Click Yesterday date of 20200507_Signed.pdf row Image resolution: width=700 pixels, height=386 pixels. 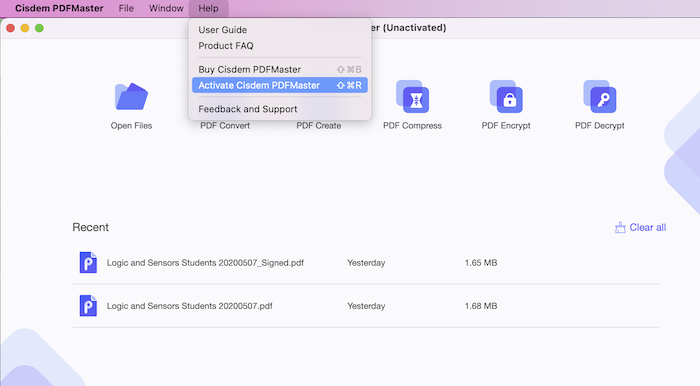click(x=366, y=263)
